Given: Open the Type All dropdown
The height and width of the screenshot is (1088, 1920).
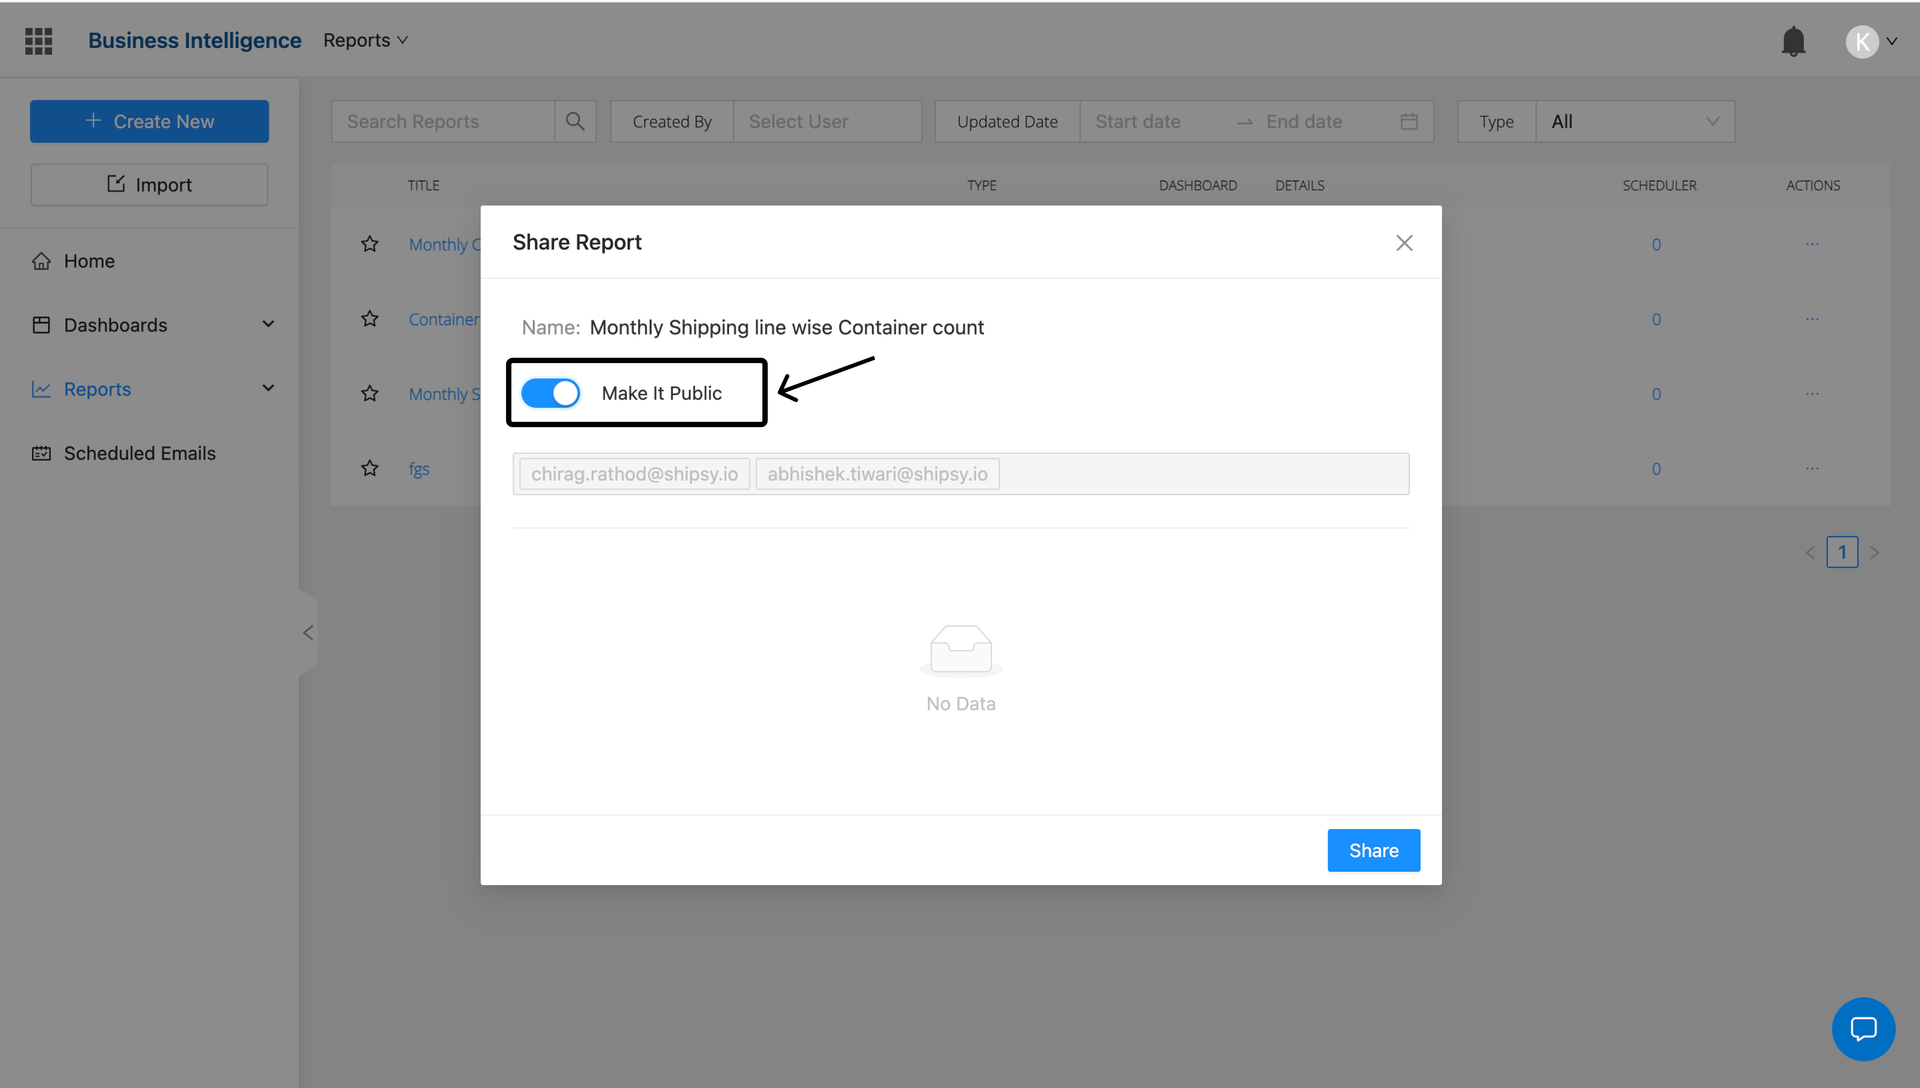Looking at the screenshot, I should pyautogui.click(x=1634, y=121).
